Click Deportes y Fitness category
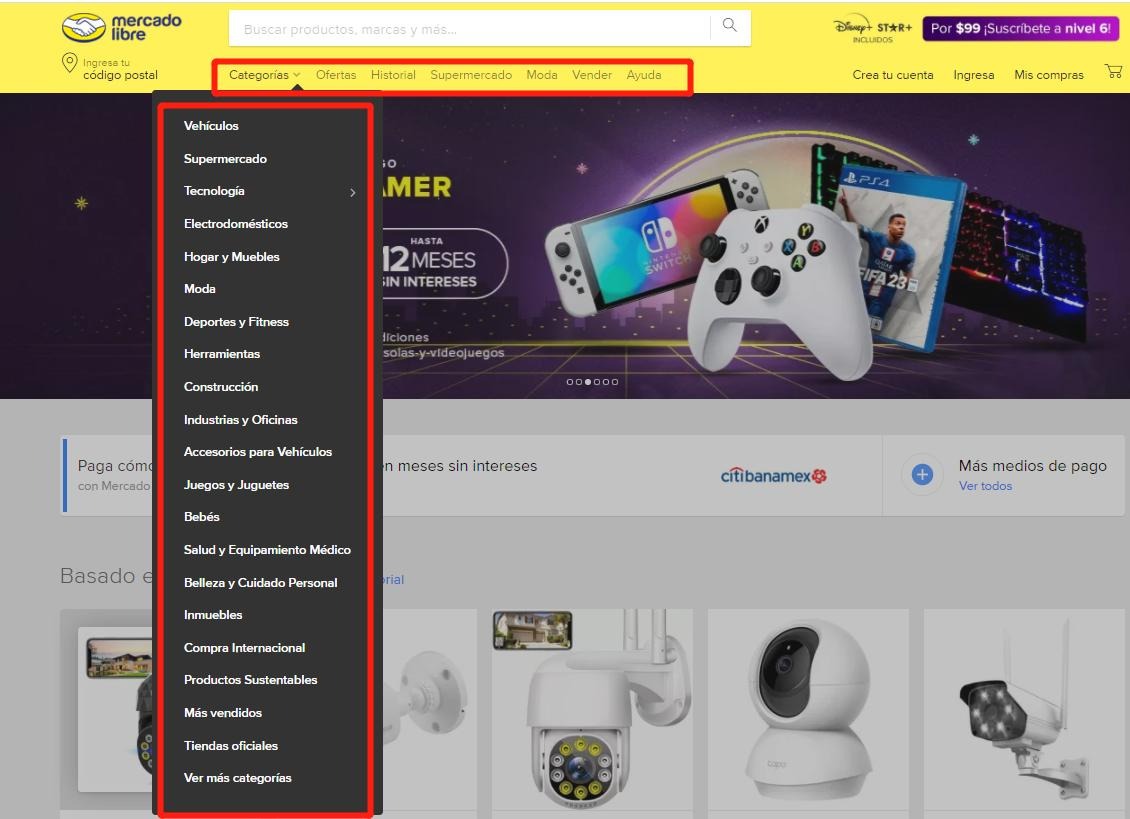 click(236, 322)
